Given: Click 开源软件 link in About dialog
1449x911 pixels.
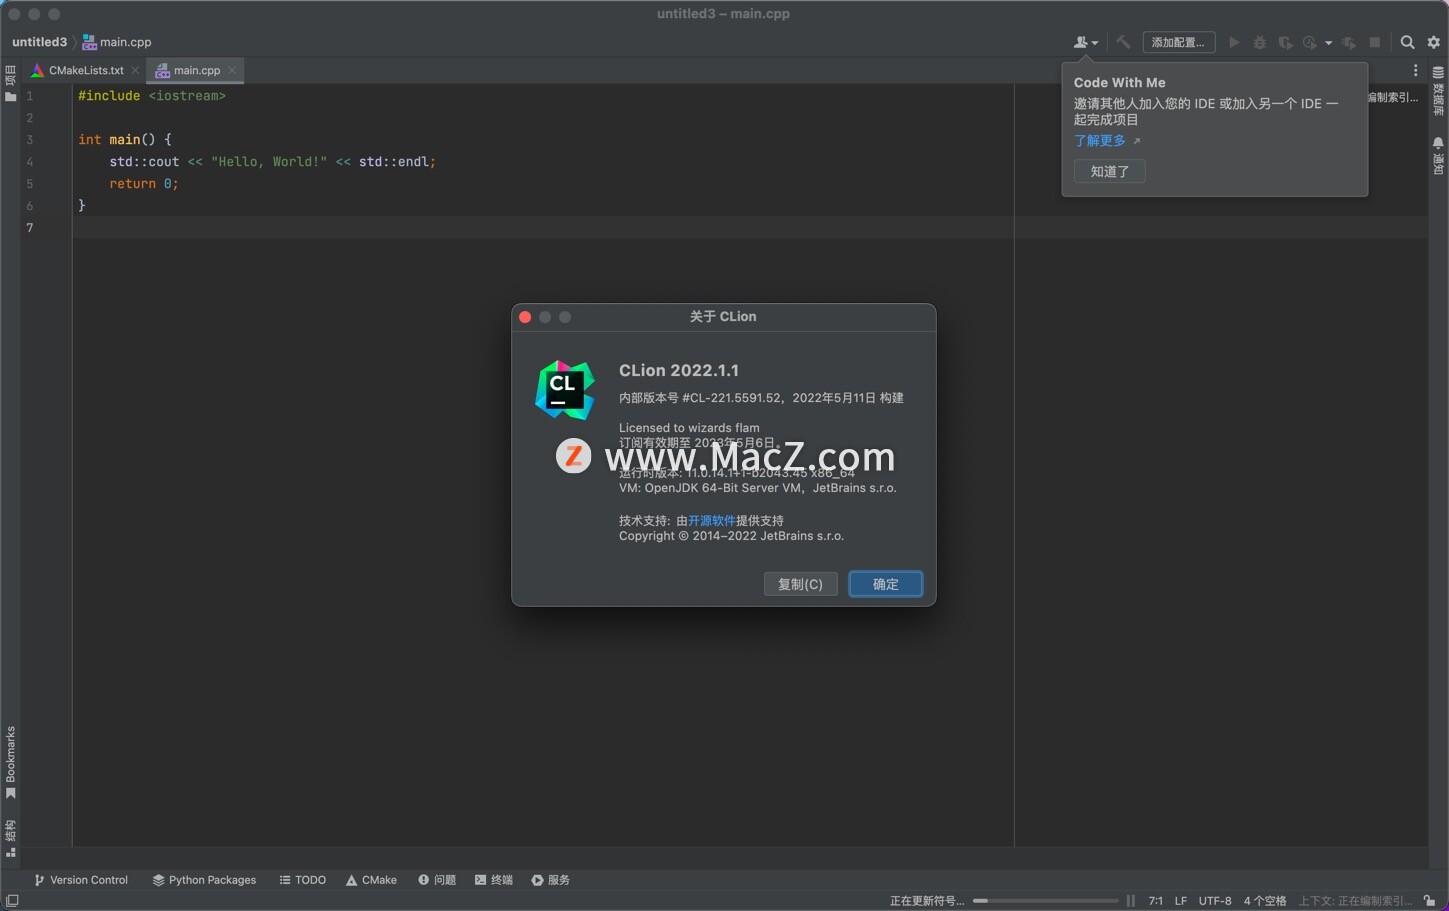Looking at the screenshot, I should tap(711, 520).
